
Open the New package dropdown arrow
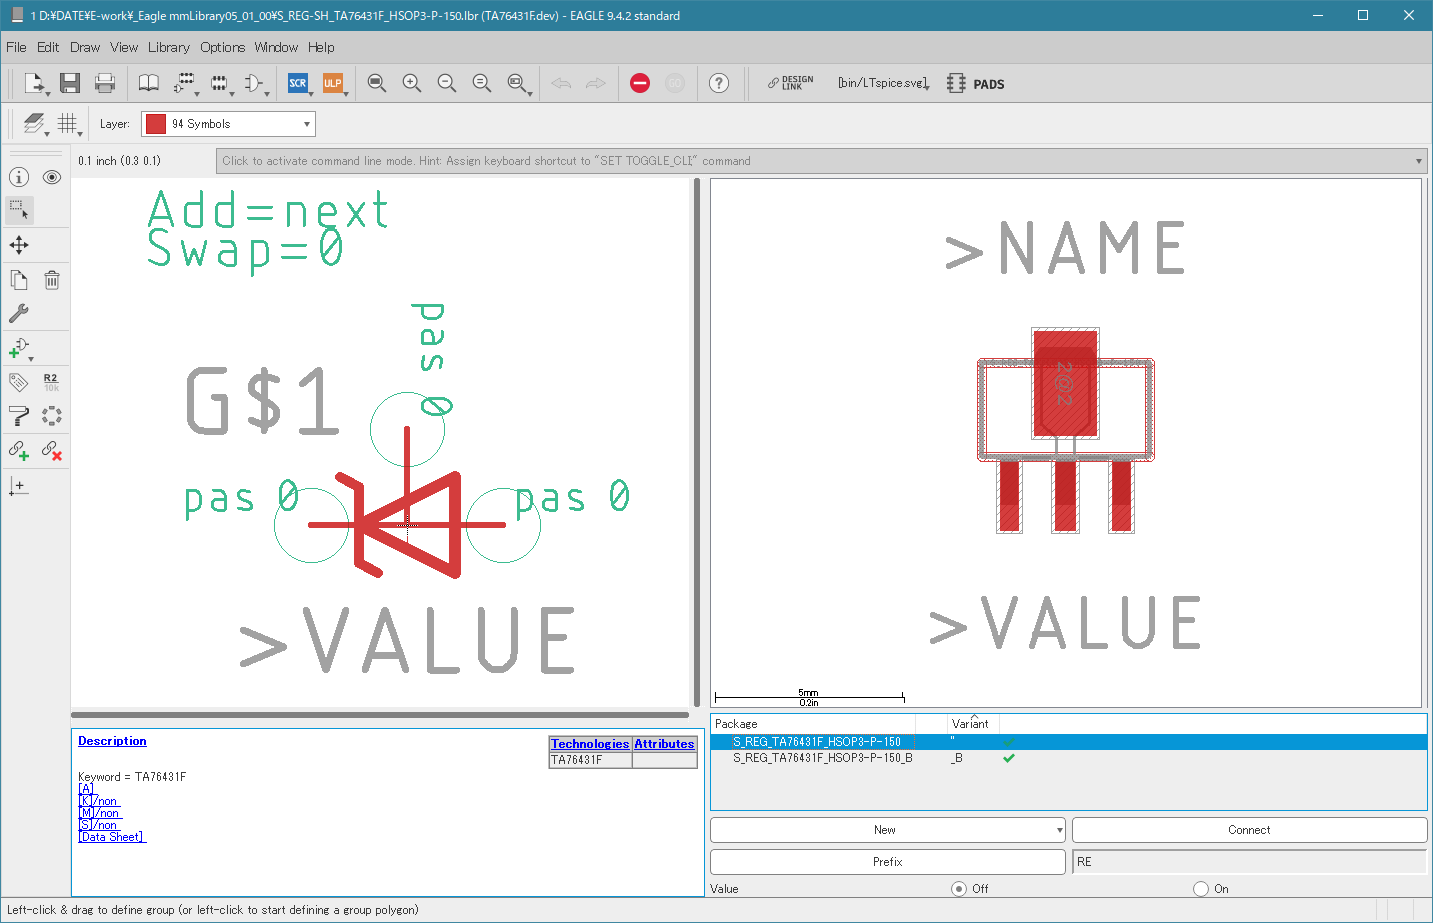click(x=1059, y=830)
